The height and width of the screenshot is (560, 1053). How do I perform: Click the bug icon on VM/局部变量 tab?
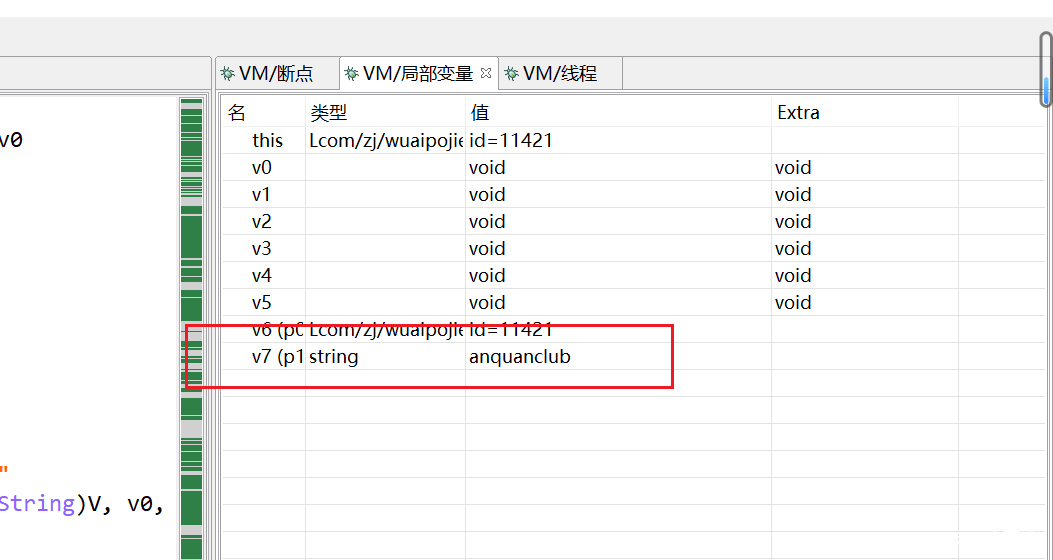[351, 74]
